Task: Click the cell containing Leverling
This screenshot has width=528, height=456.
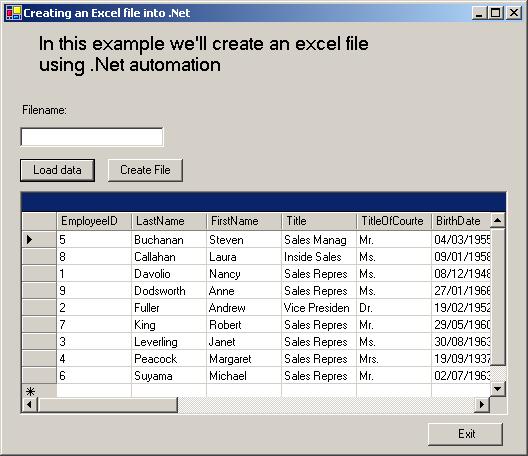Action: [169, 341]
